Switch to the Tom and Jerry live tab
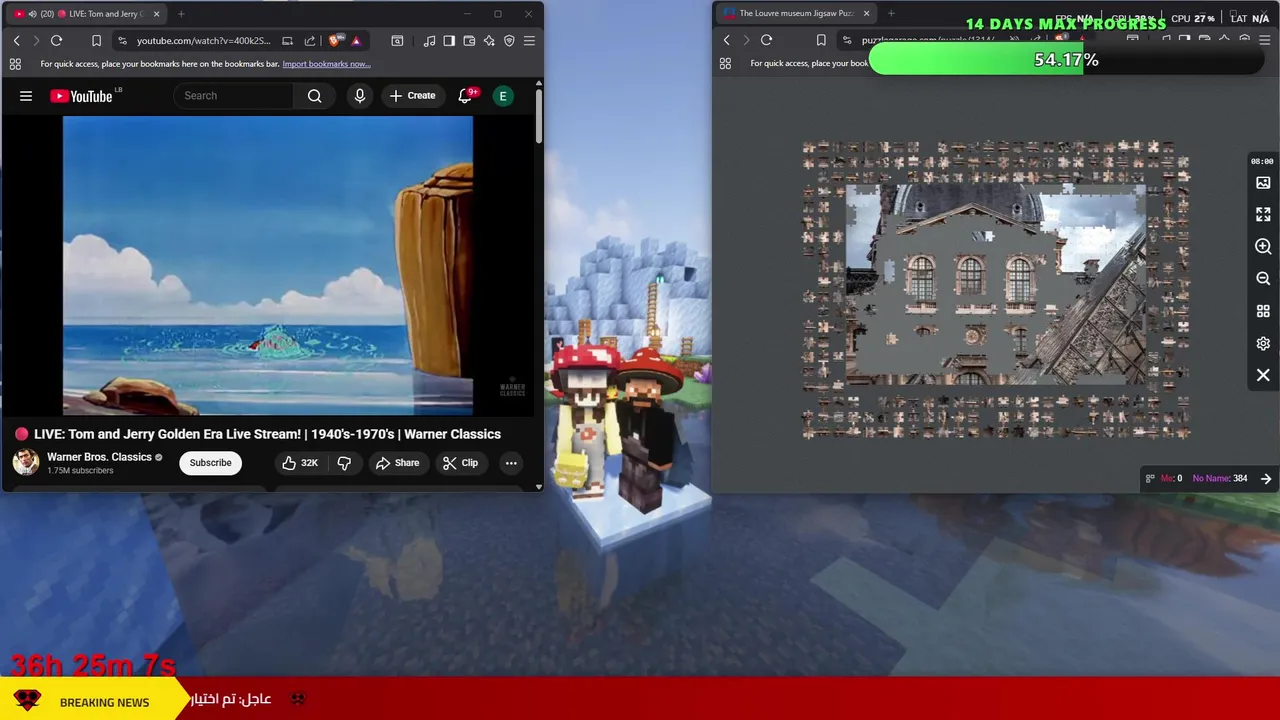The height and width of the screenshot is (720, 1280). pyautogui.click(x=88, y=14)
